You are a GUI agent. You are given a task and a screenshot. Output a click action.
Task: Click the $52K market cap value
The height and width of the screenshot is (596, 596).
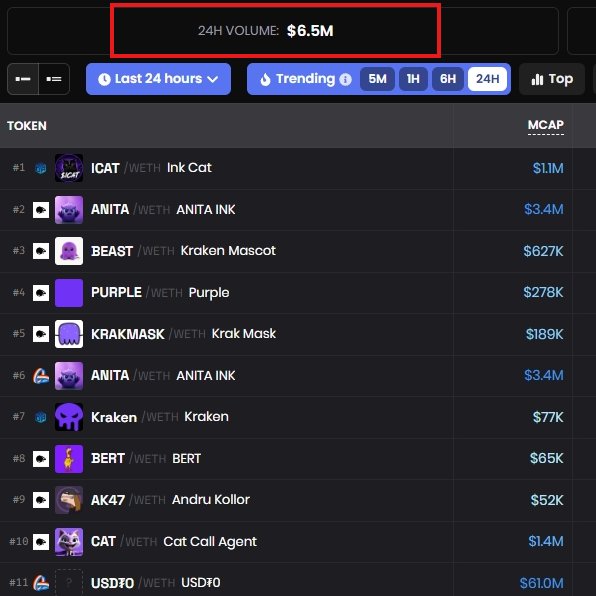[547, 500]
